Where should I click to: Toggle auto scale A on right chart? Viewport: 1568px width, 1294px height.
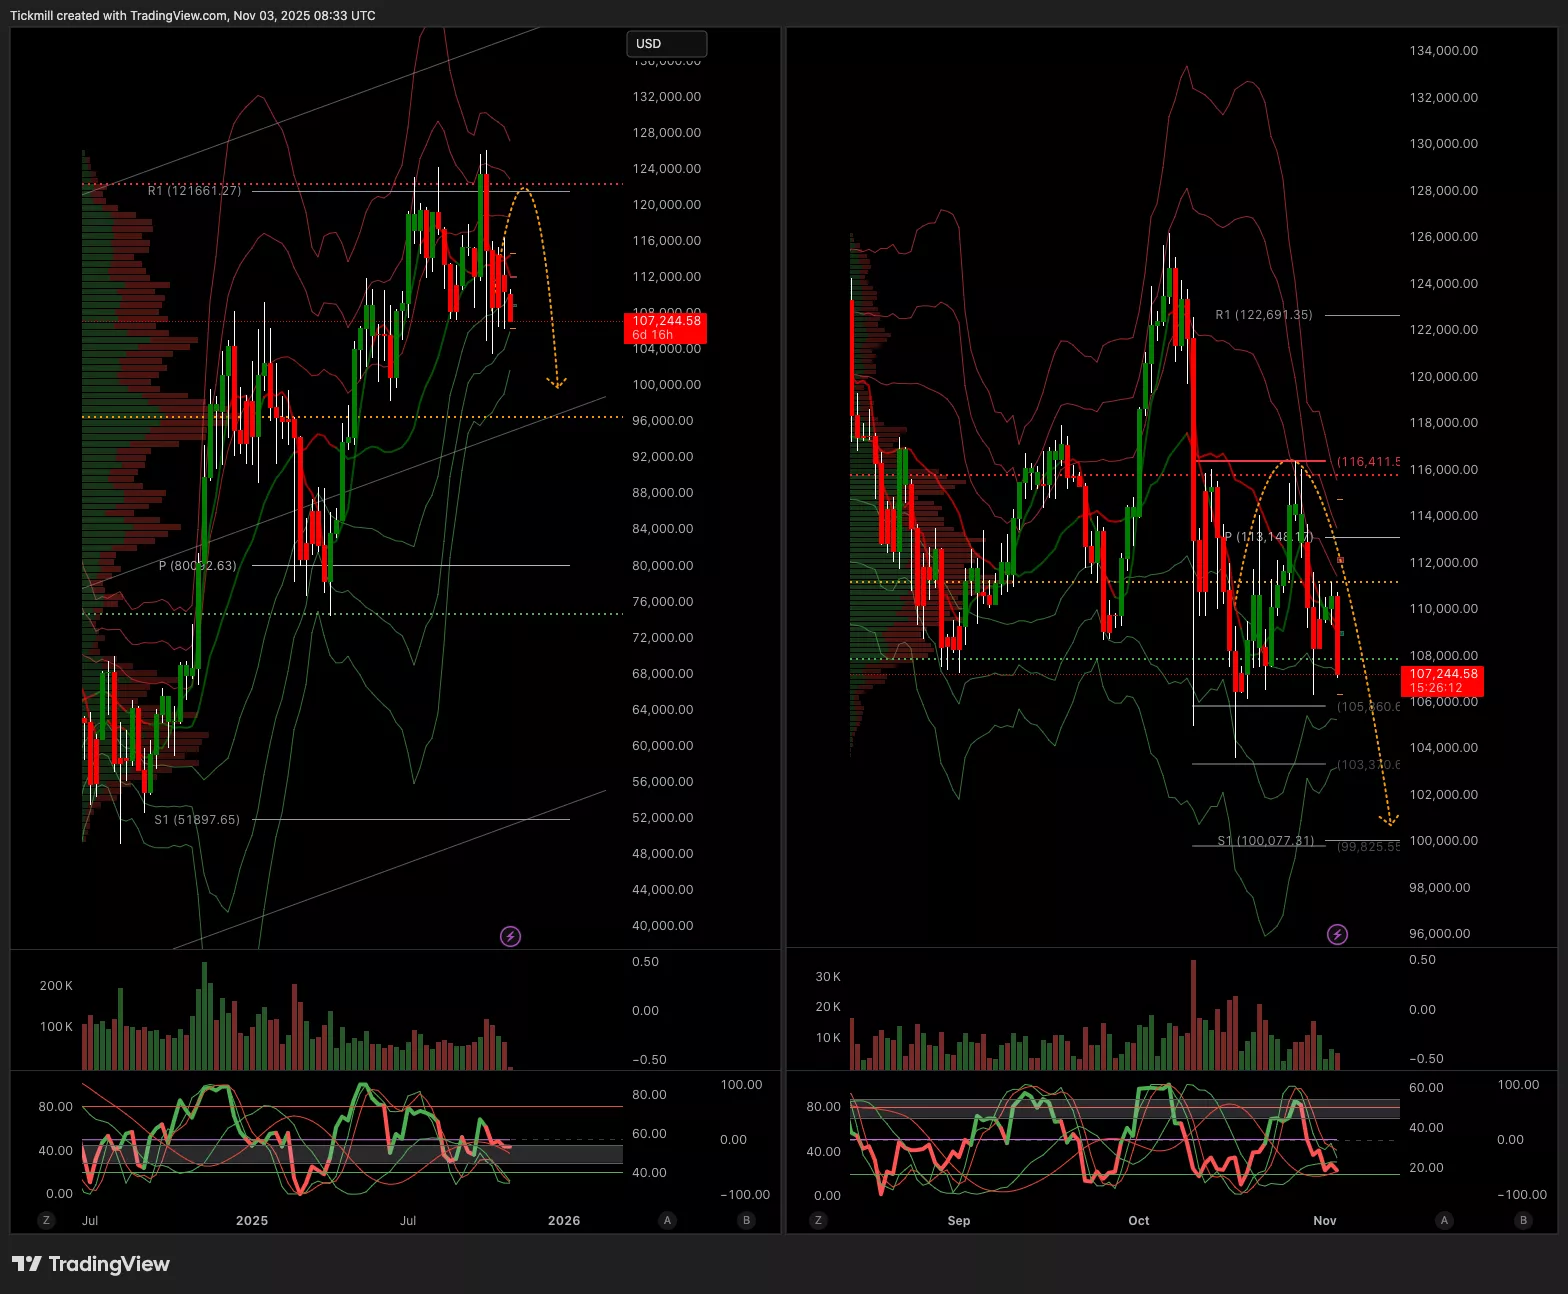click(x=1443, y=1220)
